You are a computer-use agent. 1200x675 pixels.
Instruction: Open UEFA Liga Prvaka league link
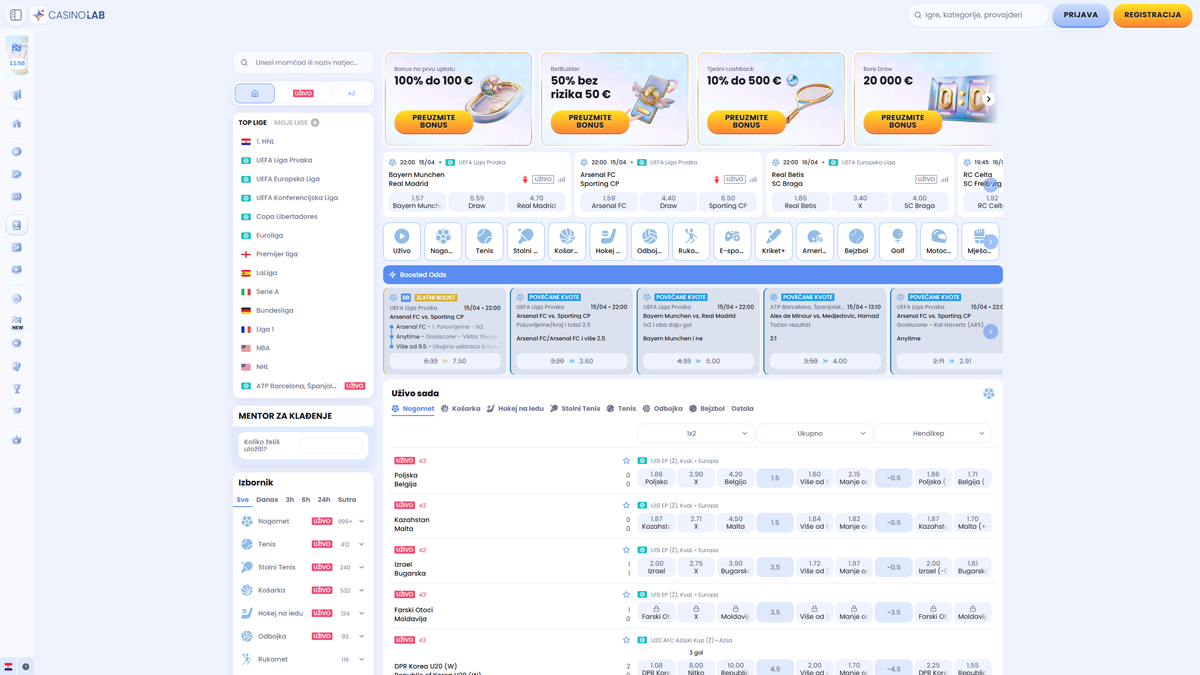click(284, 160)
